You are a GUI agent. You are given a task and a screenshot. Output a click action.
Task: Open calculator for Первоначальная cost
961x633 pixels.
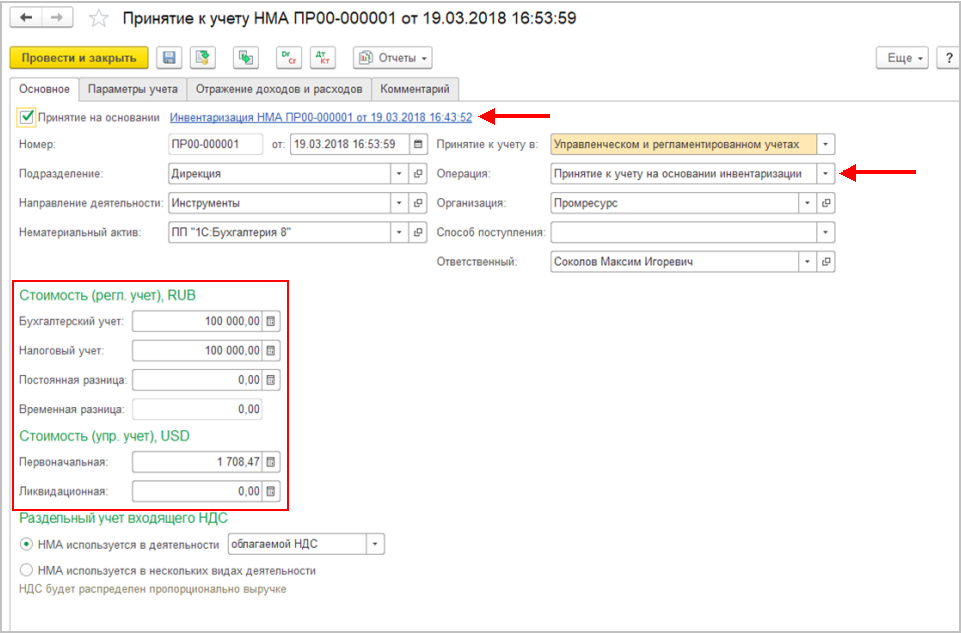coord(271,461)
